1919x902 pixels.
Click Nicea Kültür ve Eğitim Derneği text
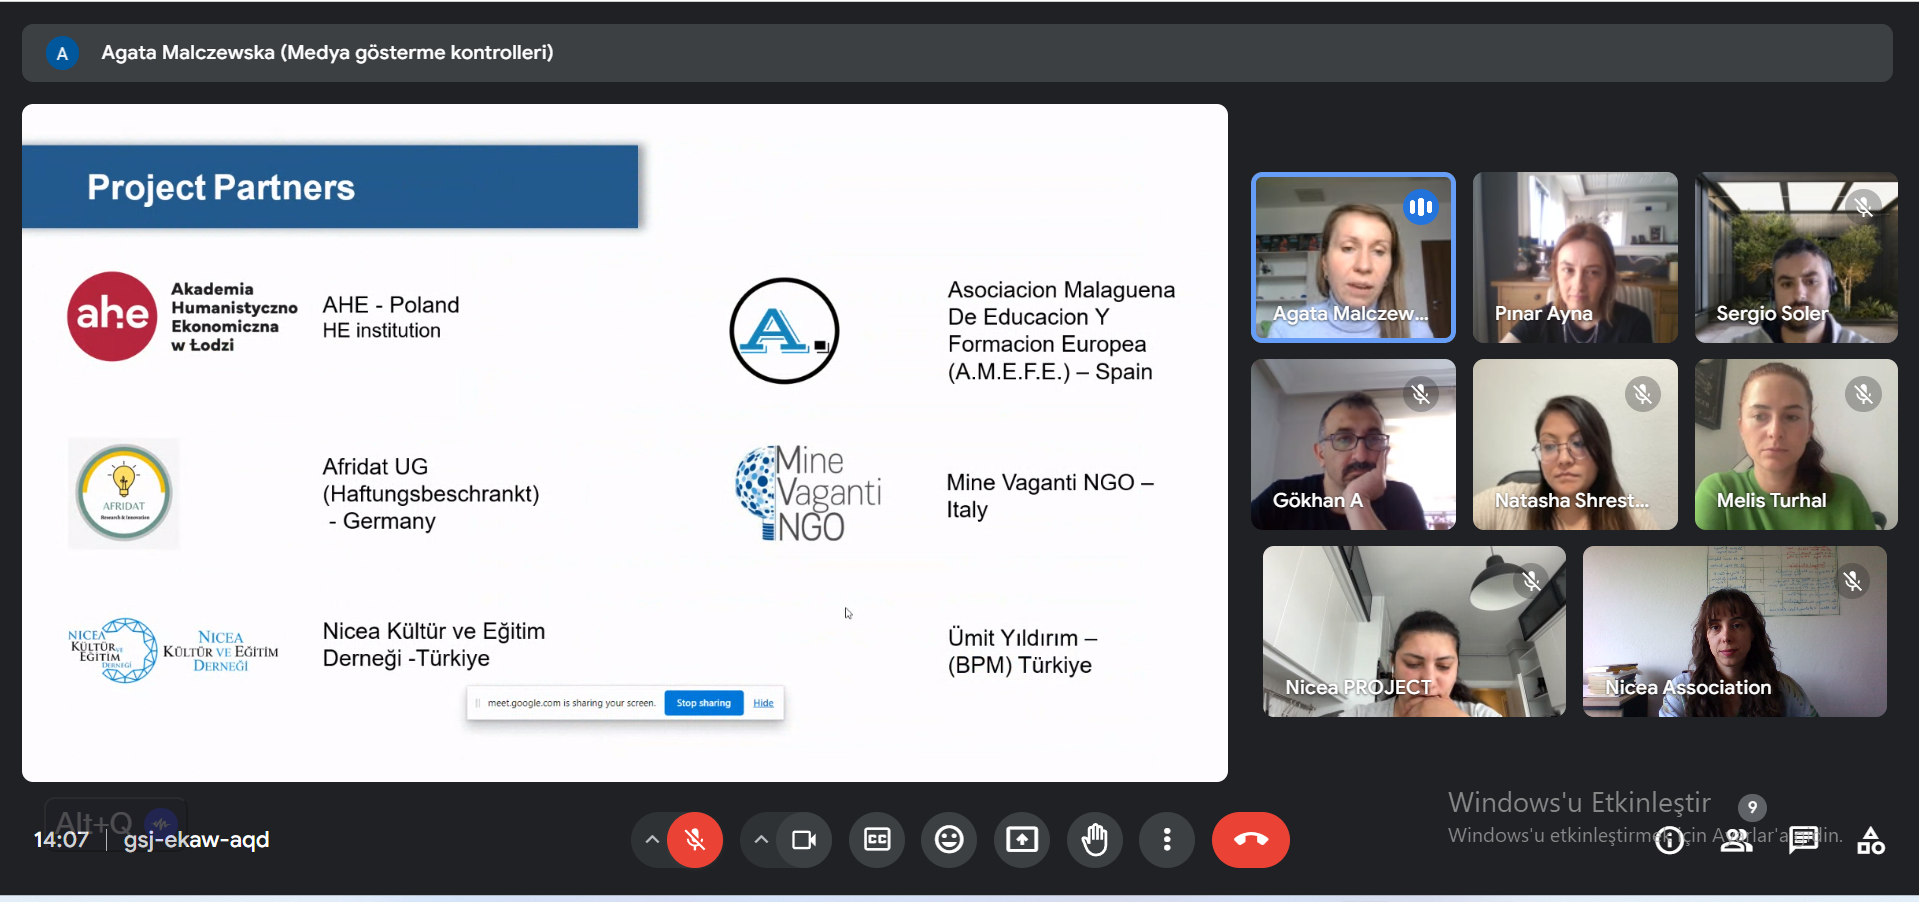click(x=434, y=645)
